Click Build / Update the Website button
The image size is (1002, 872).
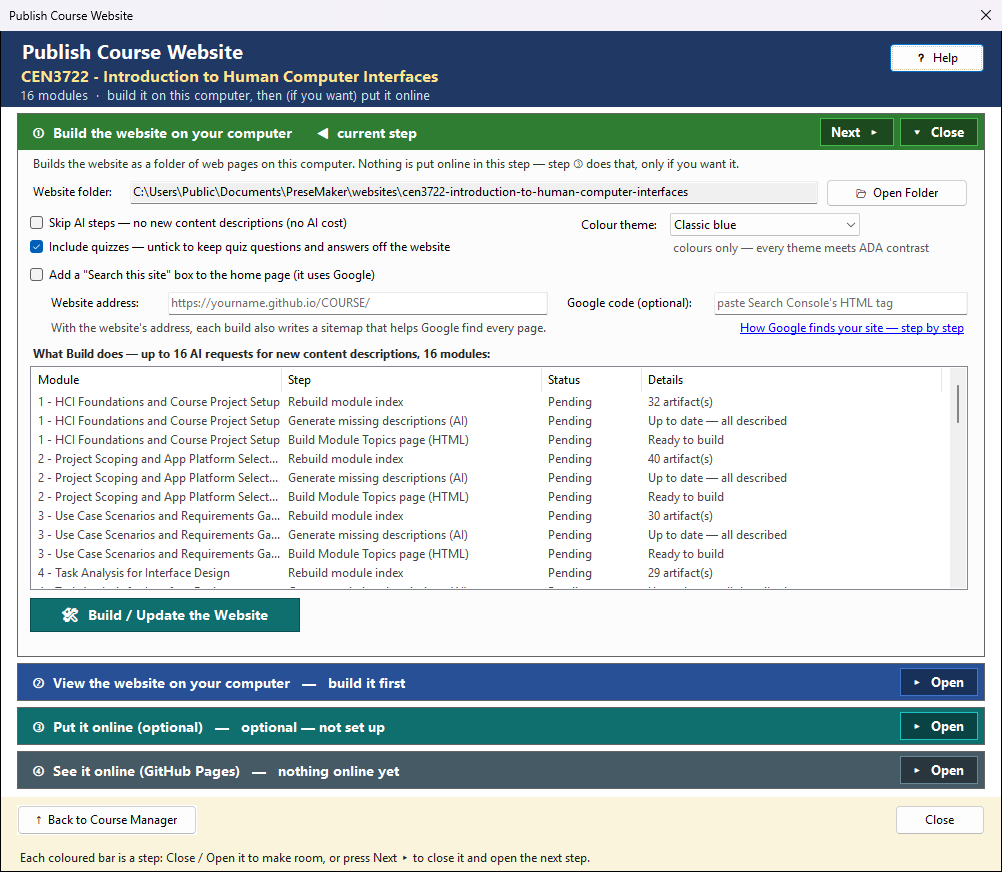click(x=165, y=615)
